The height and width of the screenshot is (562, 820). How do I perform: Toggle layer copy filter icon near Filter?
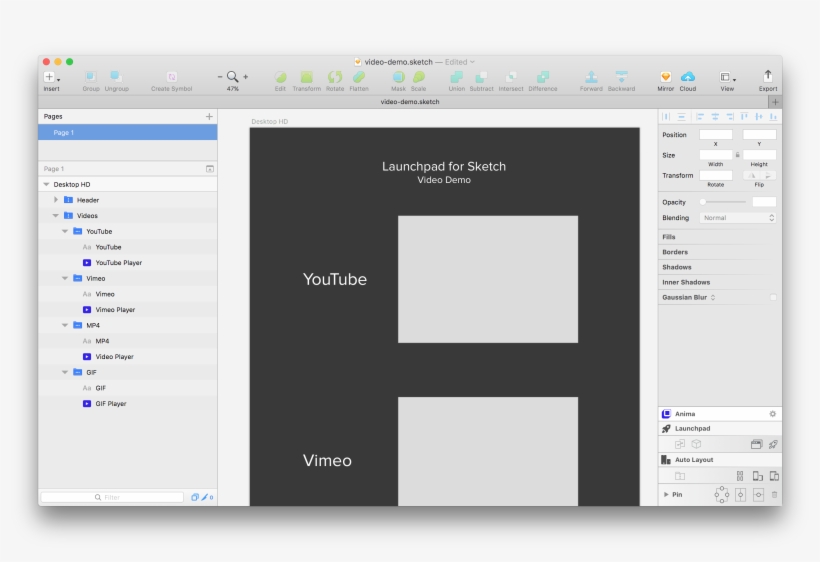(x=195, y=497)
